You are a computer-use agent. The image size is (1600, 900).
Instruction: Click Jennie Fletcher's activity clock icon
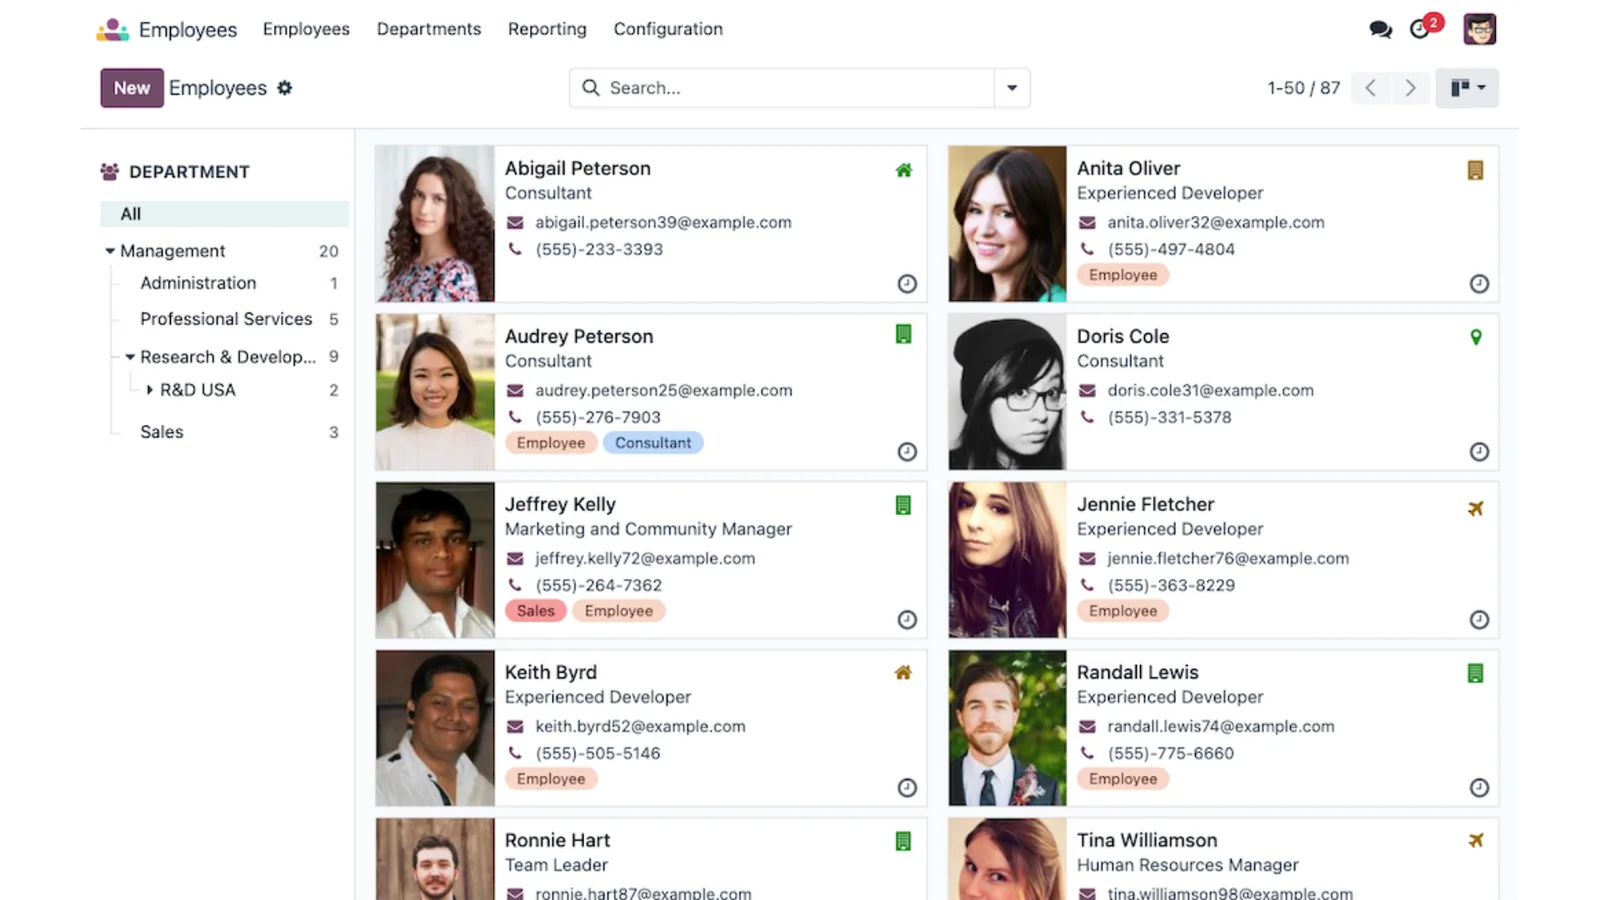1479,620
